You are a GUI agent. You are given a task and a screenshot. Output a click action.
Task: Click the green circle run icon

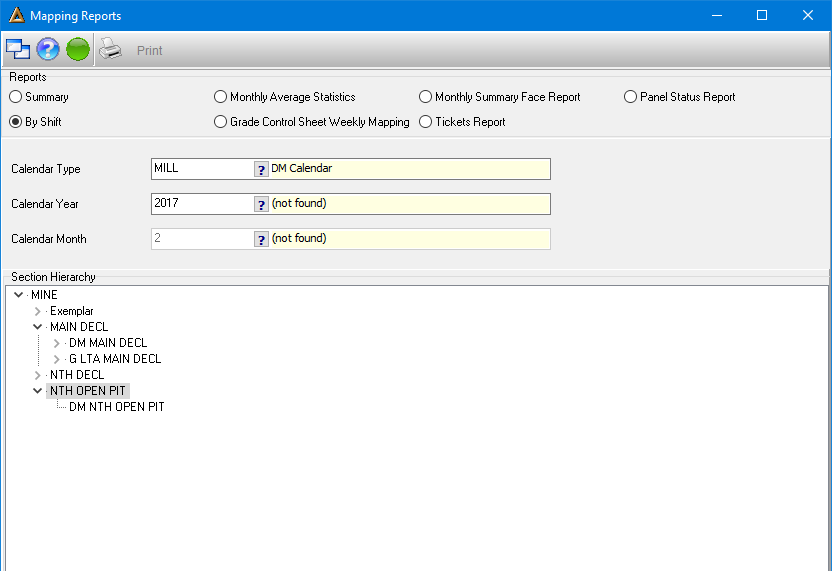tap(78, 49)
